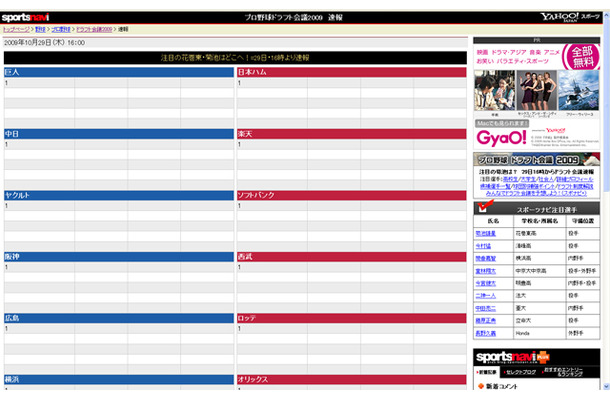Click the sportsnavi plus logo banner
The height and width of the screenshot is (400, 610).
513,357
